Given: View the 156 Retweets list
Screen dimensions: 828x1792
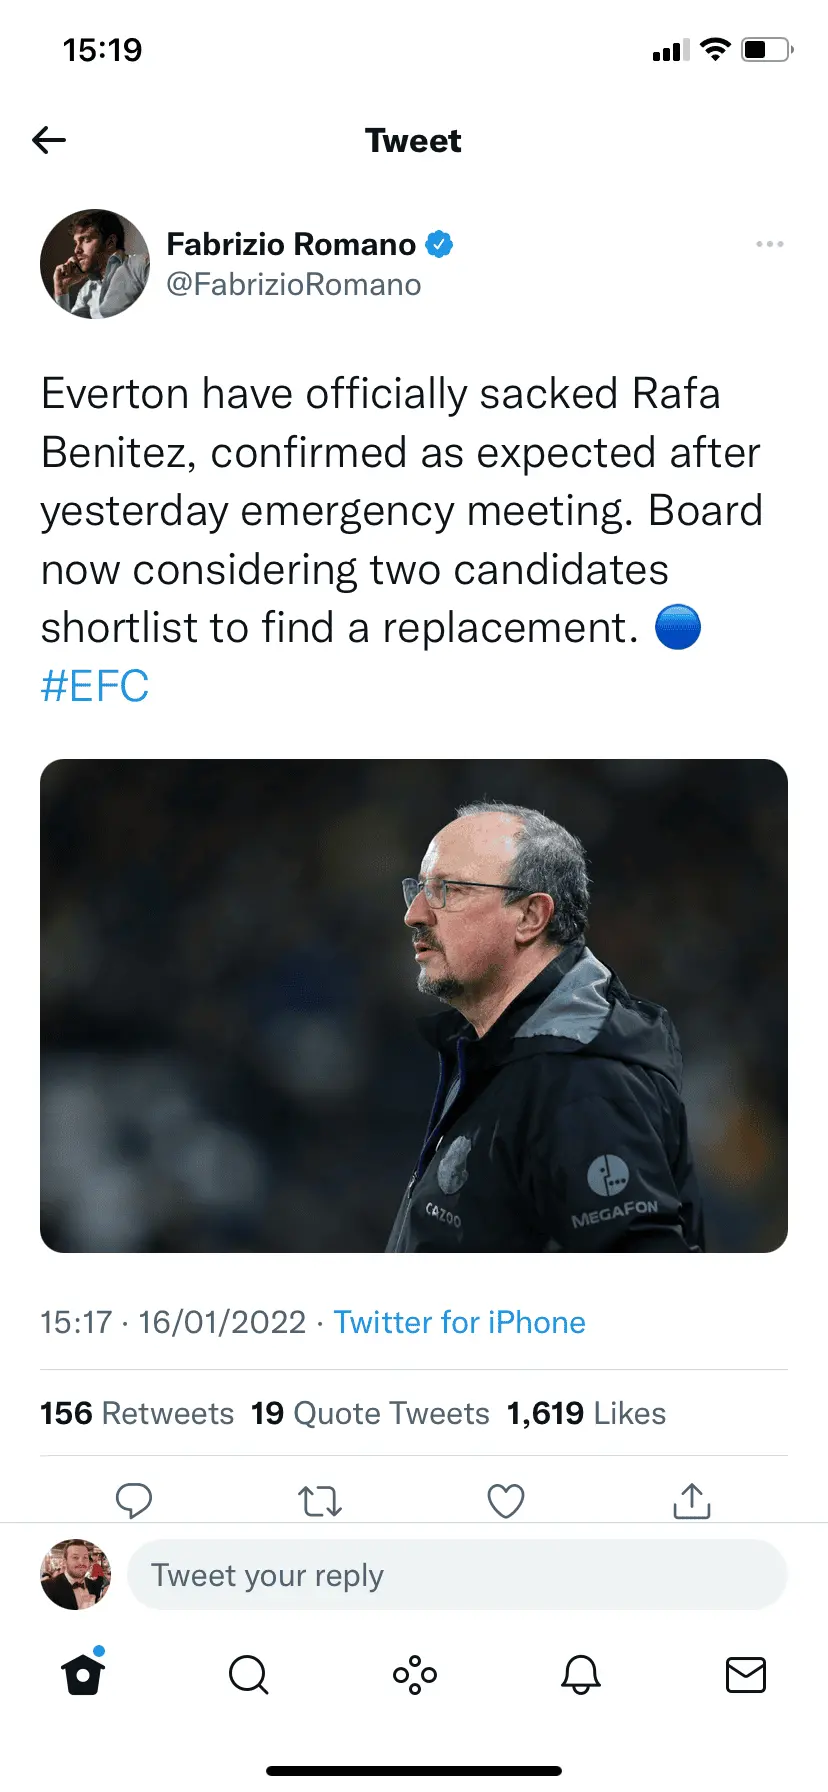Looking at the screenshot, I should pos(137,1413).
